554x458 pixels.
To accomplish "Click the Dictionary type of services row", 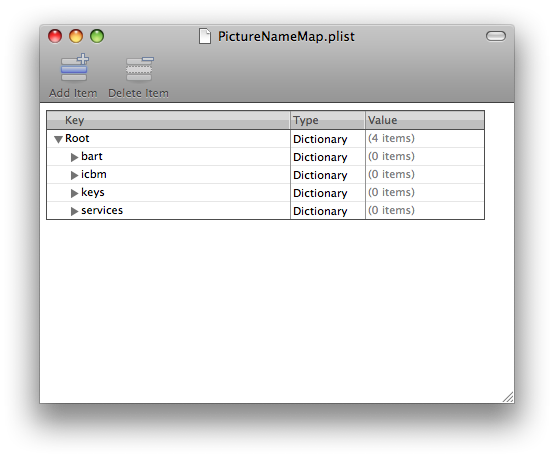I will pyautogui.click(x=320, y=211).
